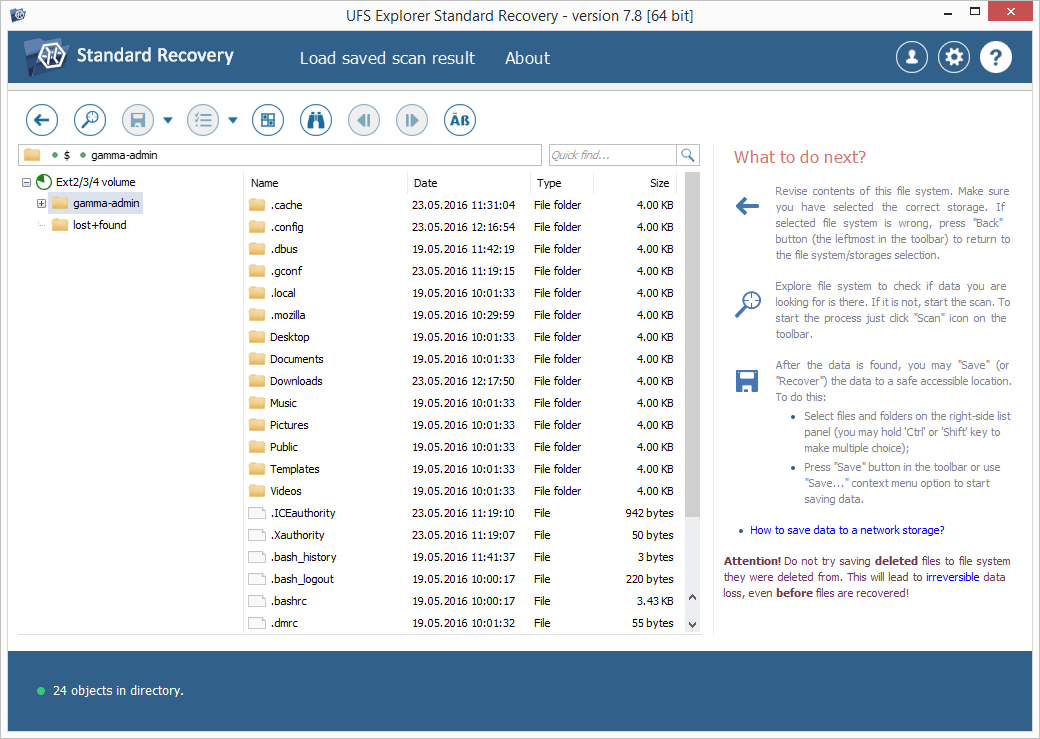
Task: Click the $ root segment in the path bar
Action: point(66,155)
